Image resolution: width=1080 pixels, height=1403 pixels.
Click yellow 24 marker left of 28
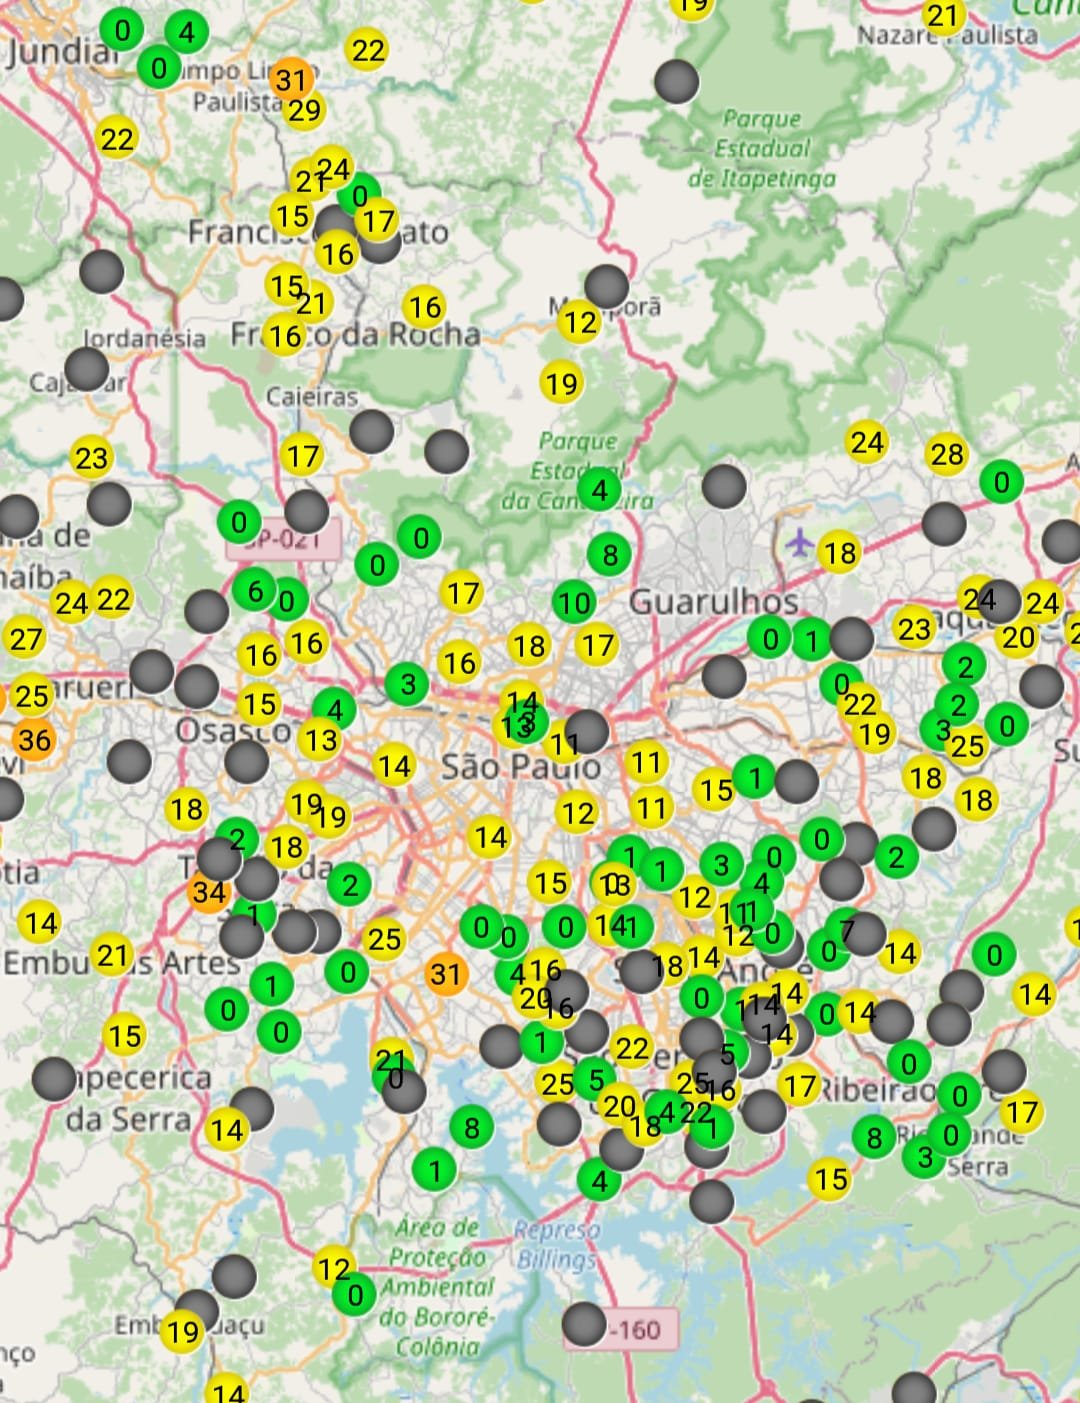click(866, 441)
